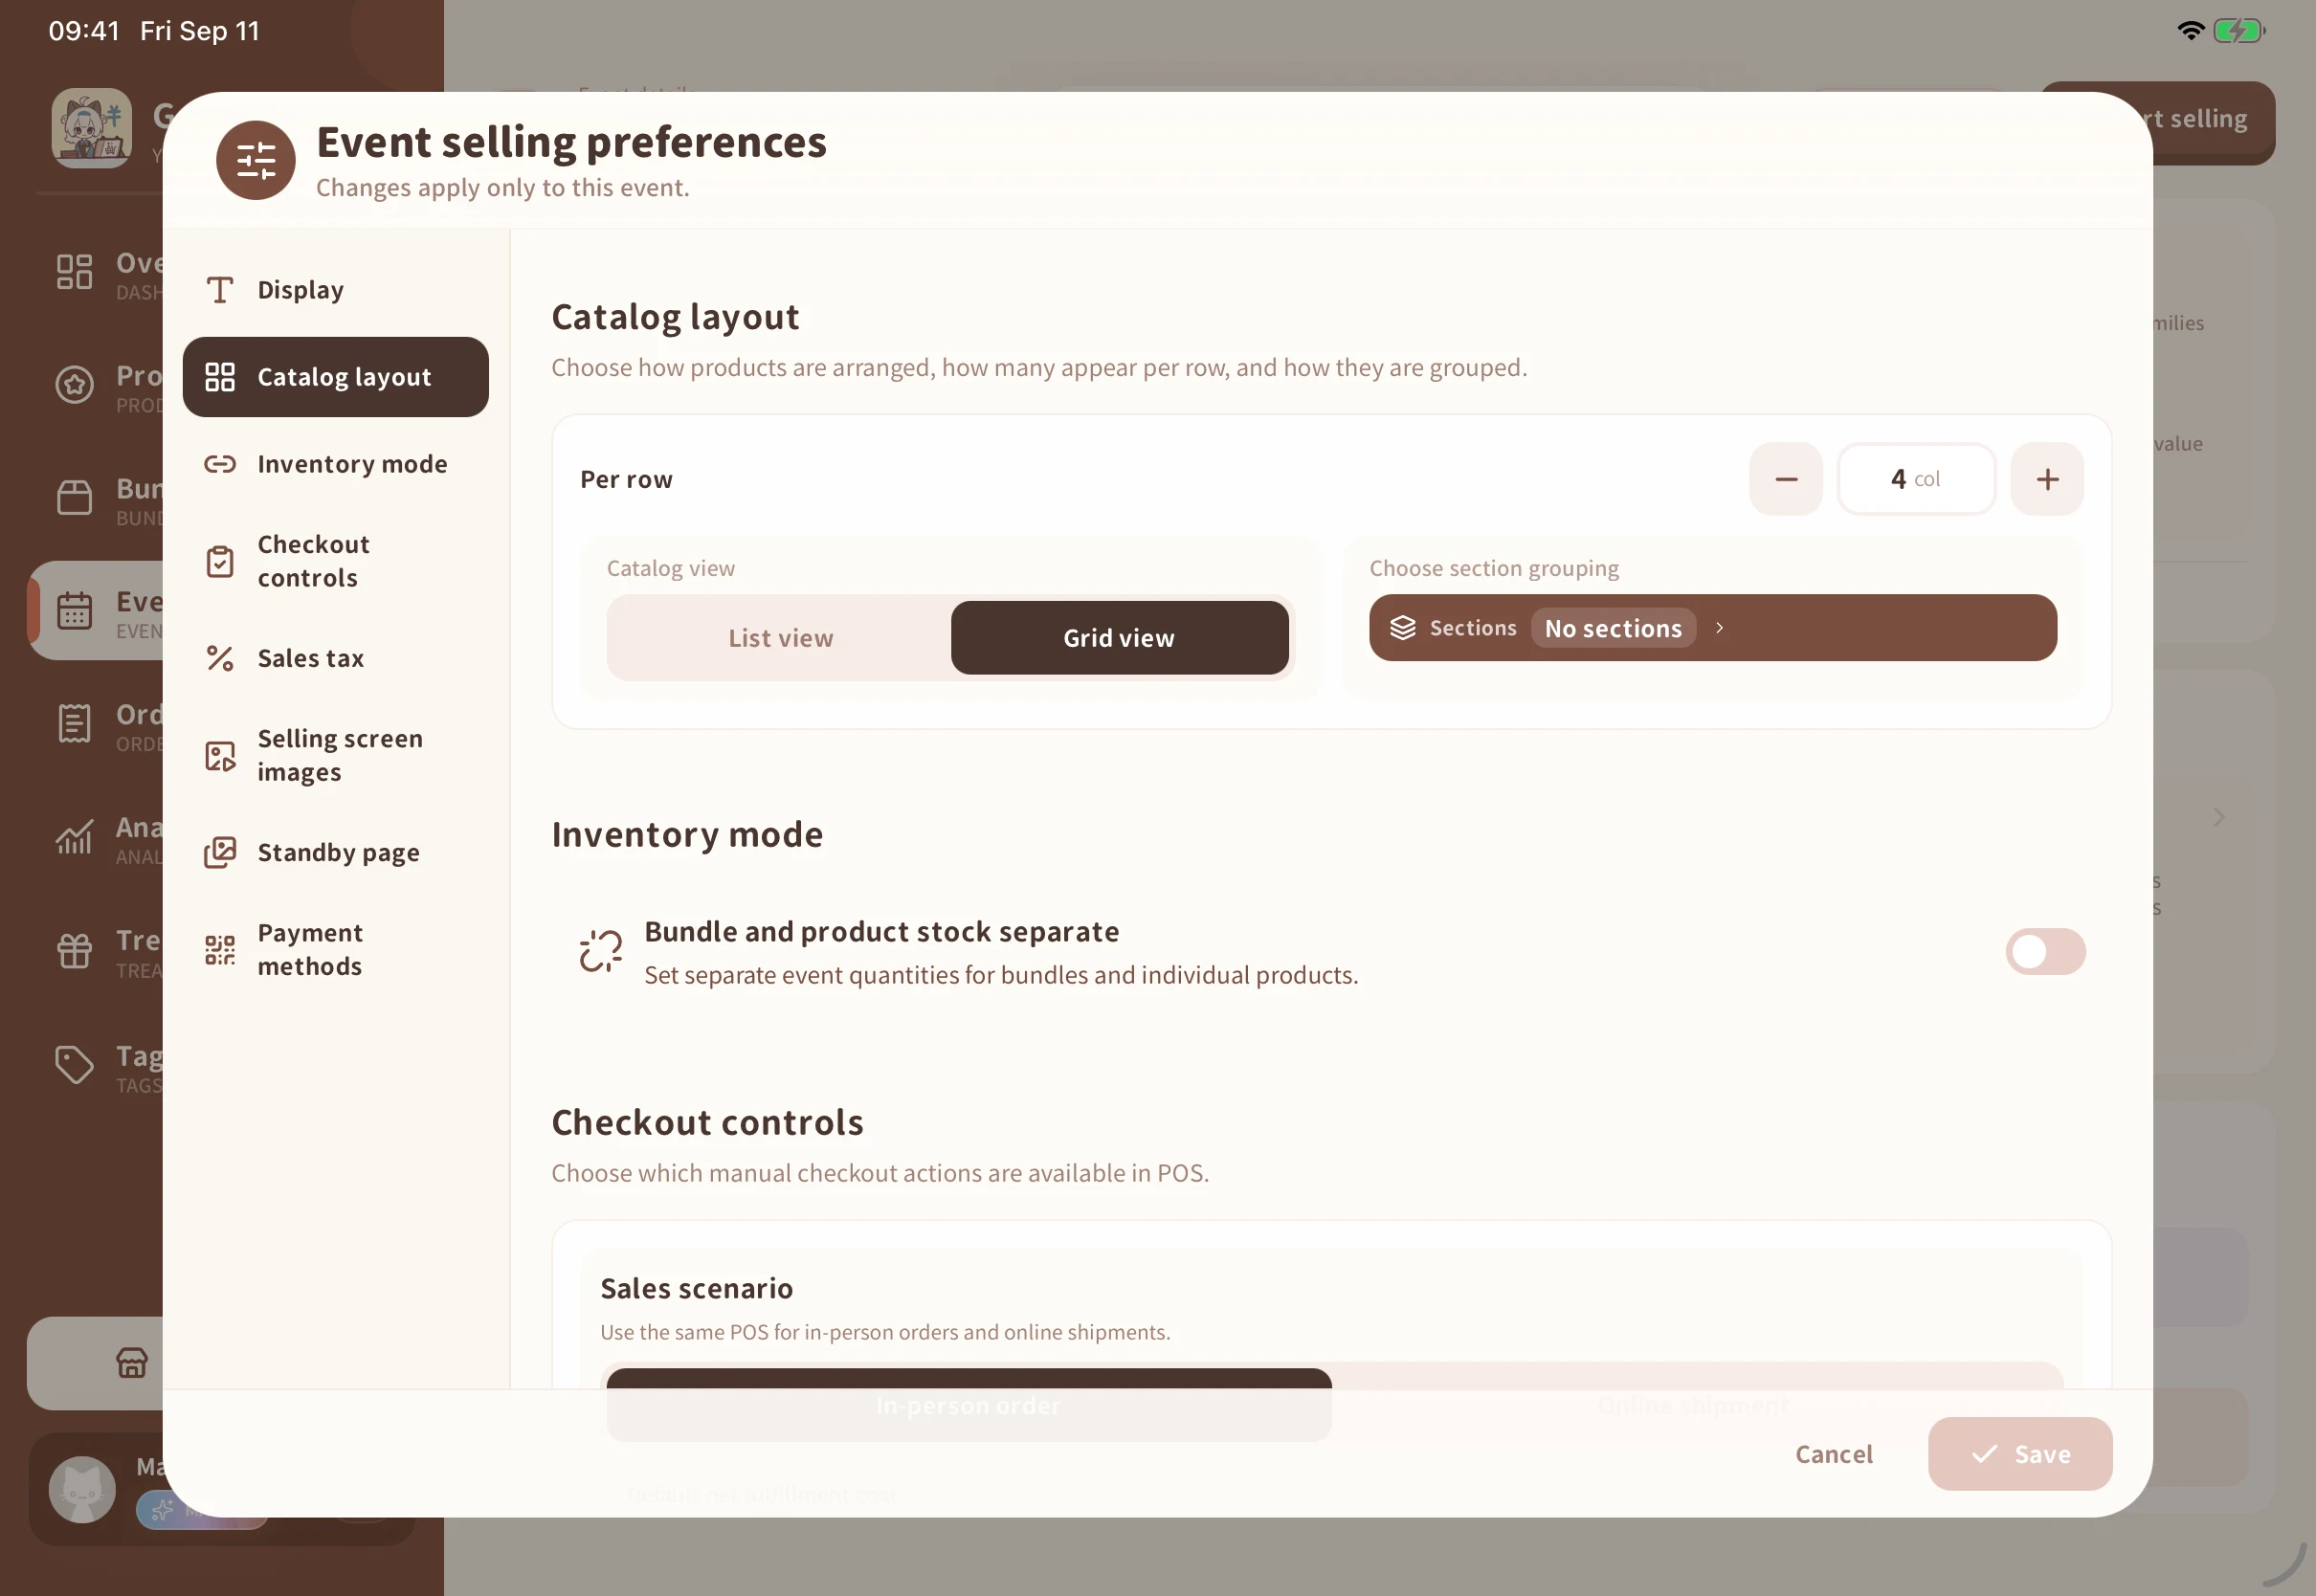Viewport: 2316px width, 1596px height.
Task: Increase columns per row with plus
Action: 2047,479
